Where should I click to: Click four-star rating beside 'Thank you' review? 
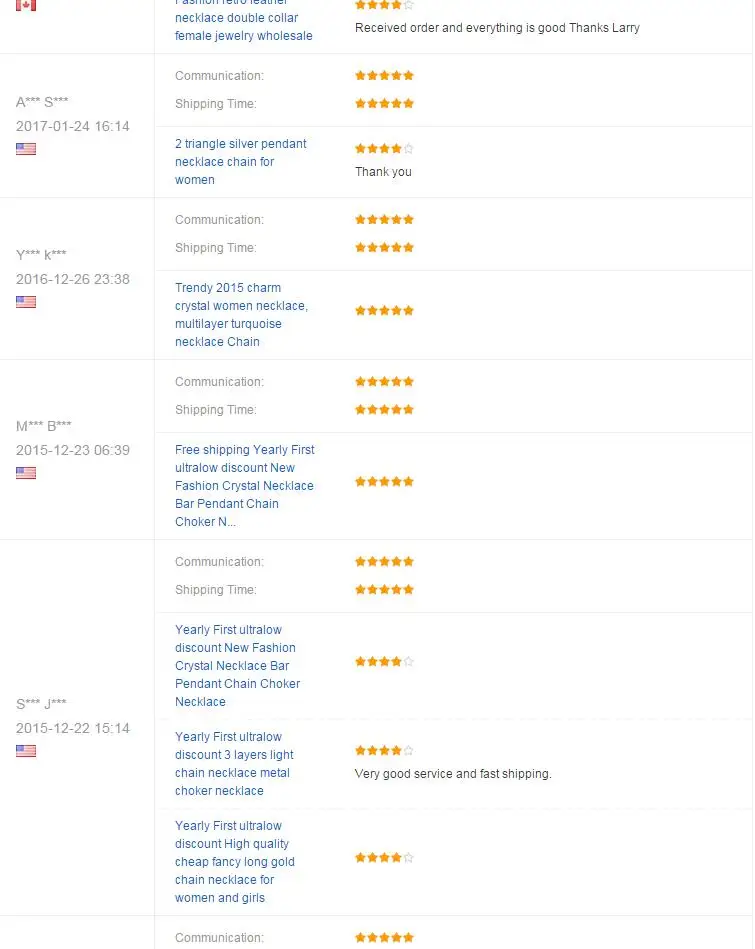[384, 148]
